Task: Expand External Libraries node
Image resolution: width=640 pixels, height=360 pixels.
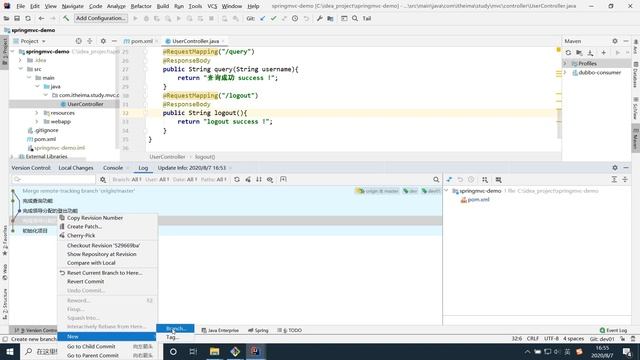Action: [x=12, y=157]
